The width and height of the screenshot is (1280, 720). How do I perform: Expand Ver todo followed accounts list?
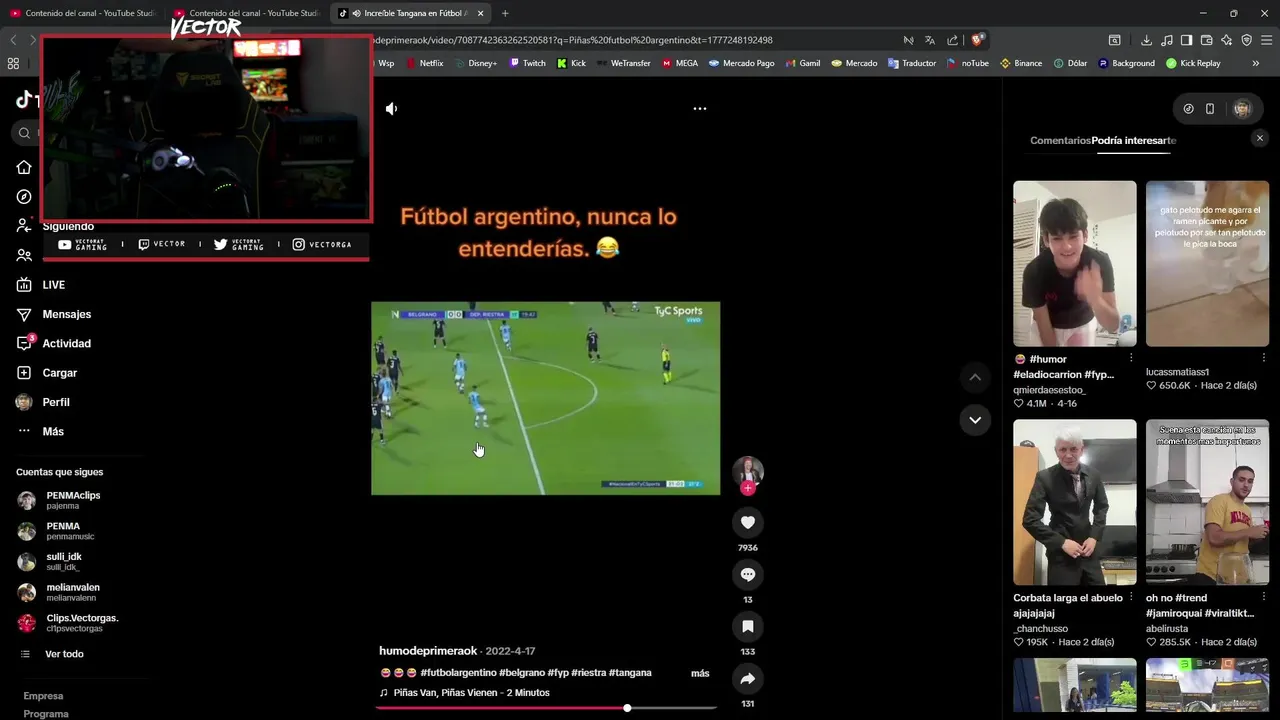click(x=64, y=654)
